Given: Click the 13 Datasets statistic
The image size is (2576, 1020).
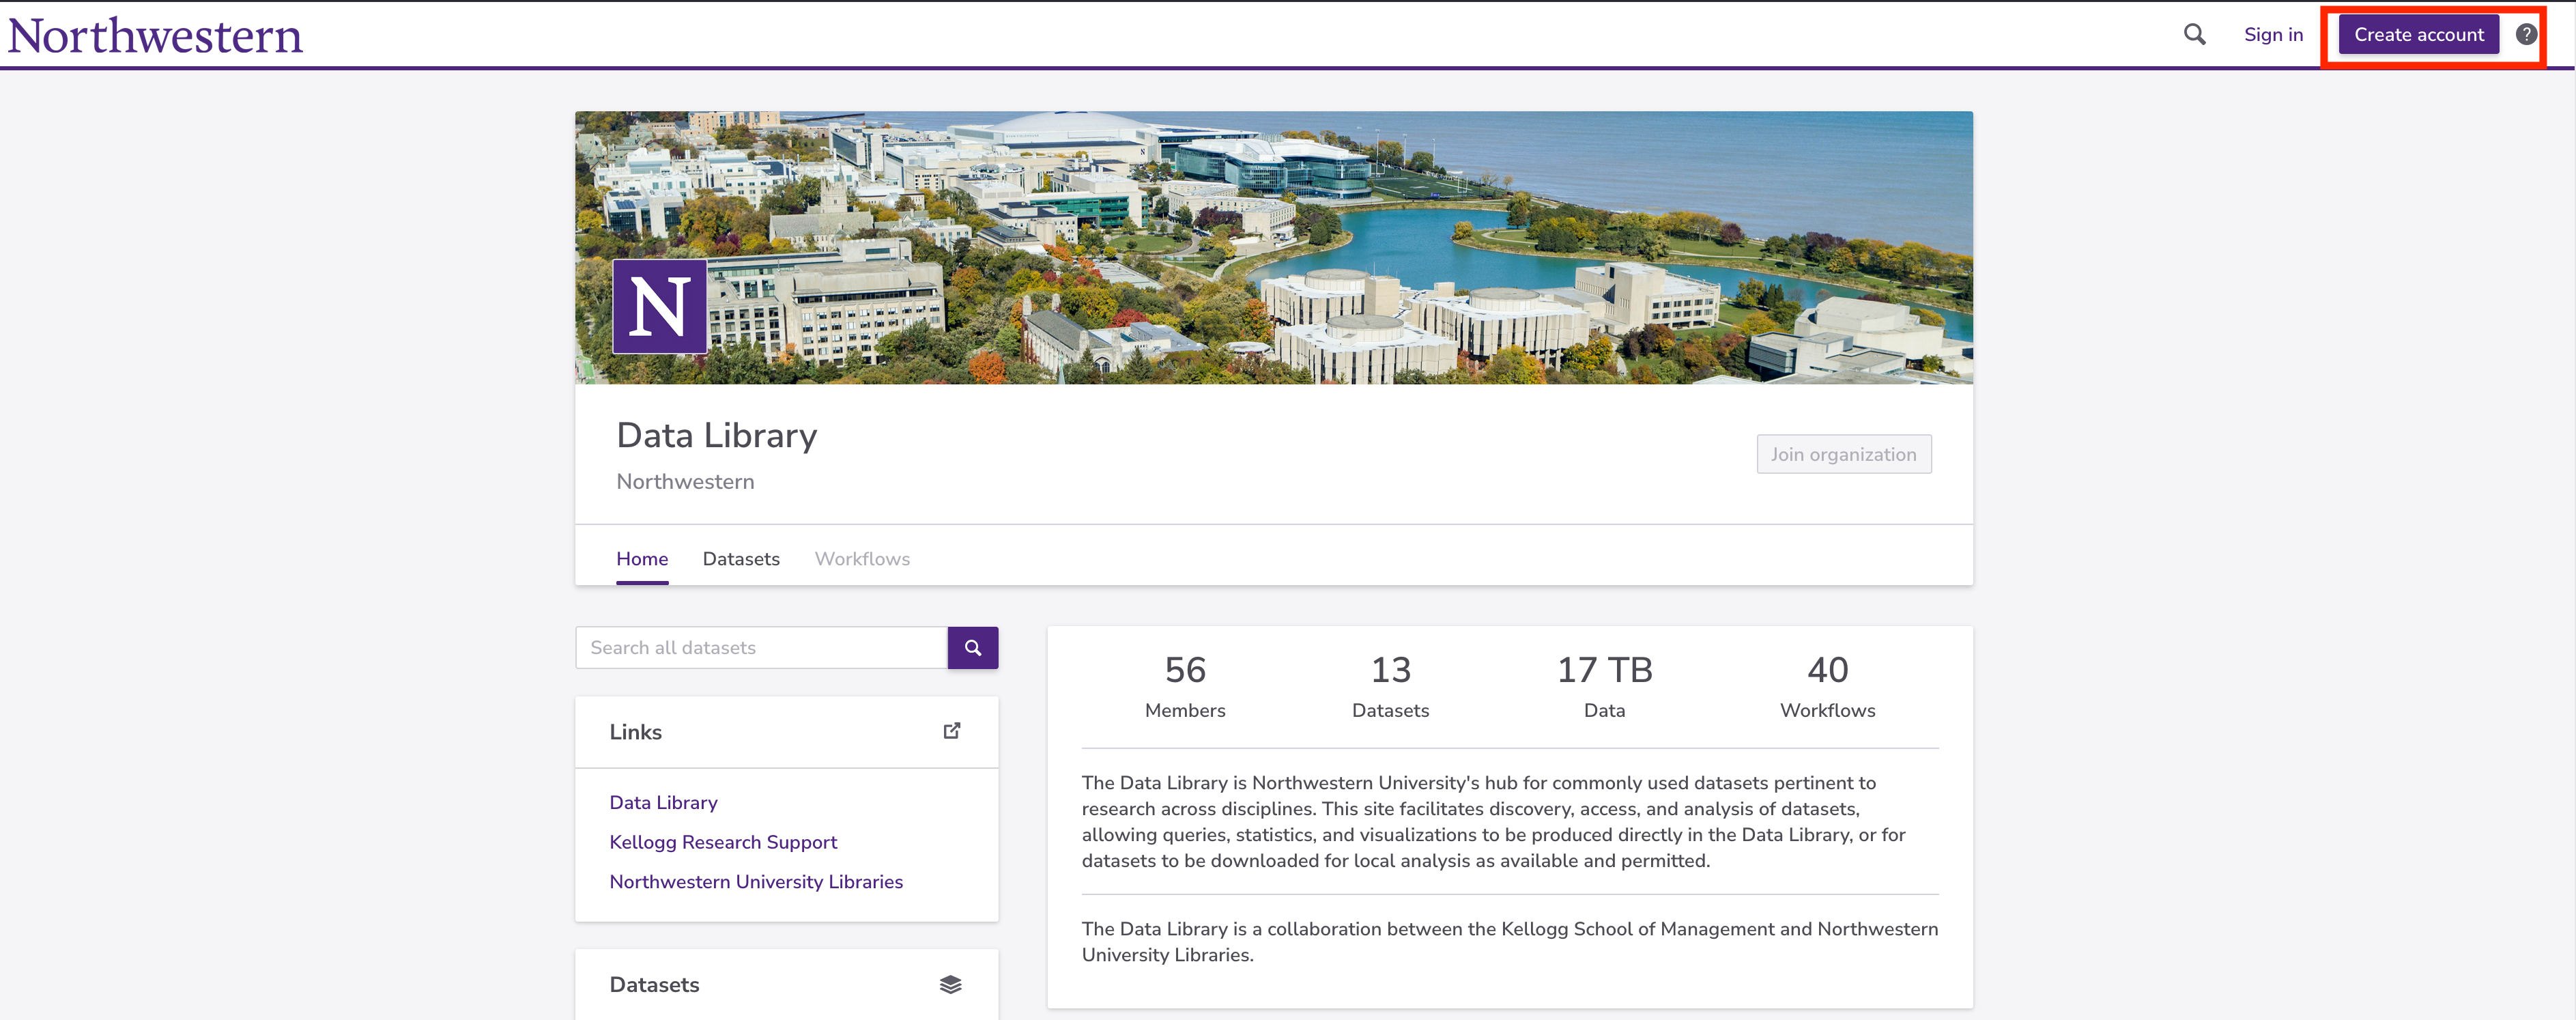Looking at the screenshot, I should (x=1390, y=687).
